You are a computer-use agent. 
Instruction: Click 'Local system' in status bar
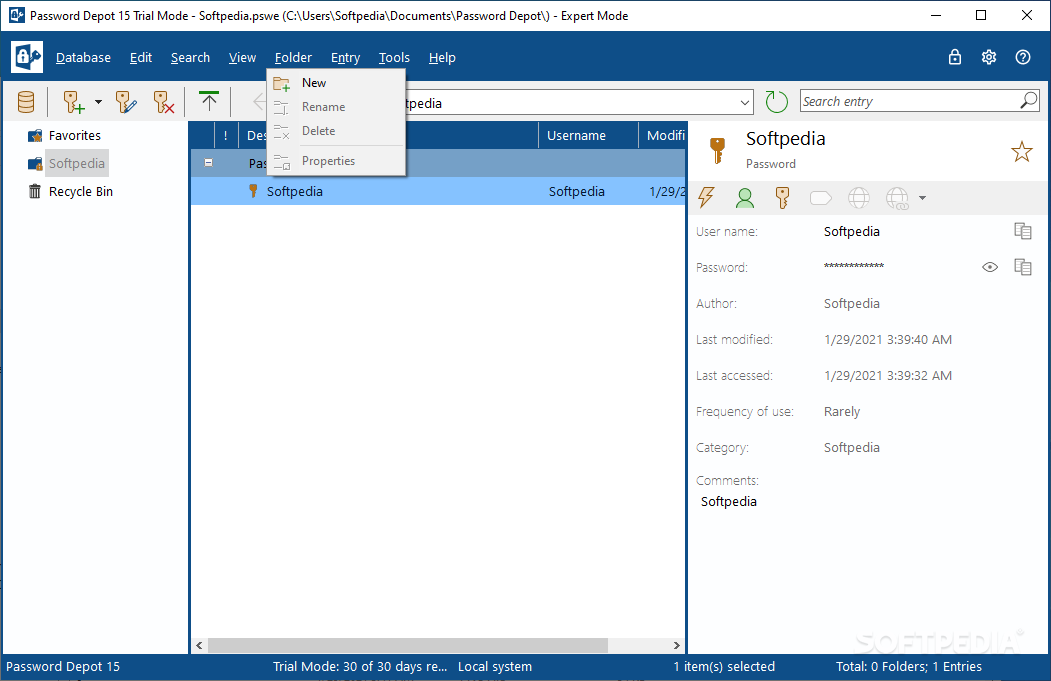tap(495, 667)
